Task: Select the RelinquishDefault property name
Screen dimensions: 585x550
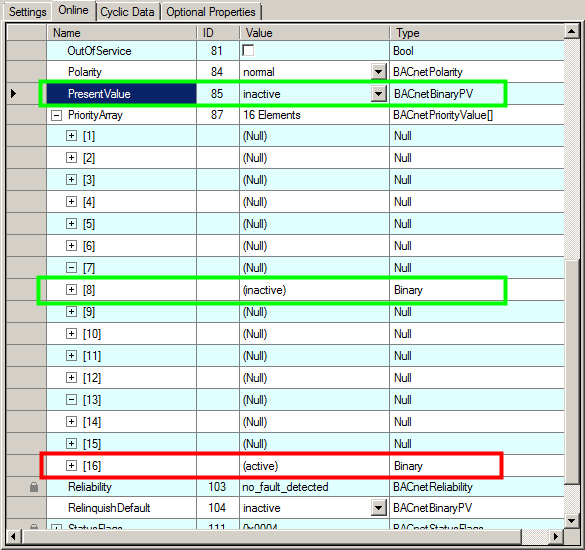Action: click(109, 508)
